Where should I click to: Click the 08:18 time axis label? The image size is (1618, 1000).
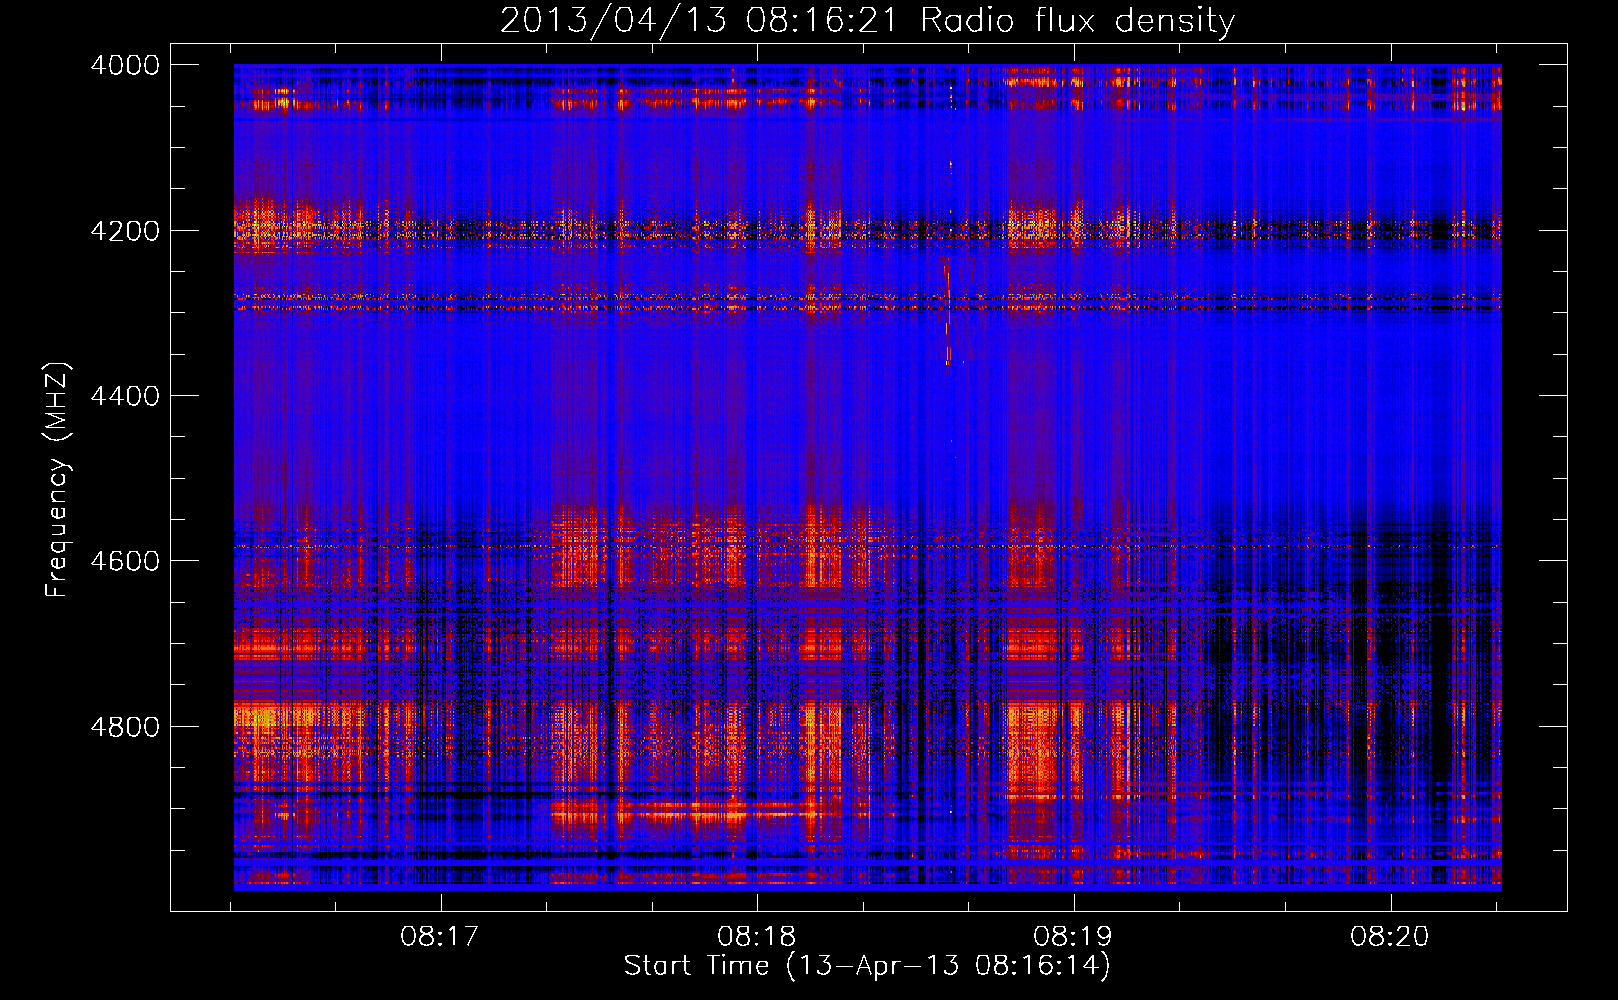click(757, 937)
